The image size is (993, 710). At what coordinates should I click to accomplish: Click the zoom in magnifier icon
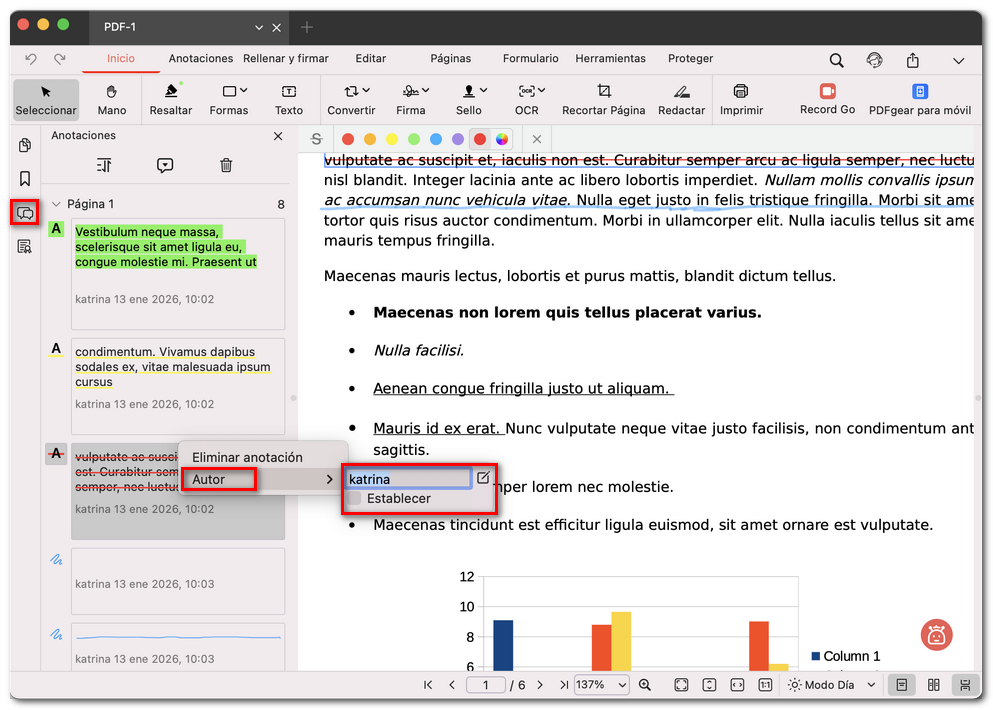coord(645,685)
